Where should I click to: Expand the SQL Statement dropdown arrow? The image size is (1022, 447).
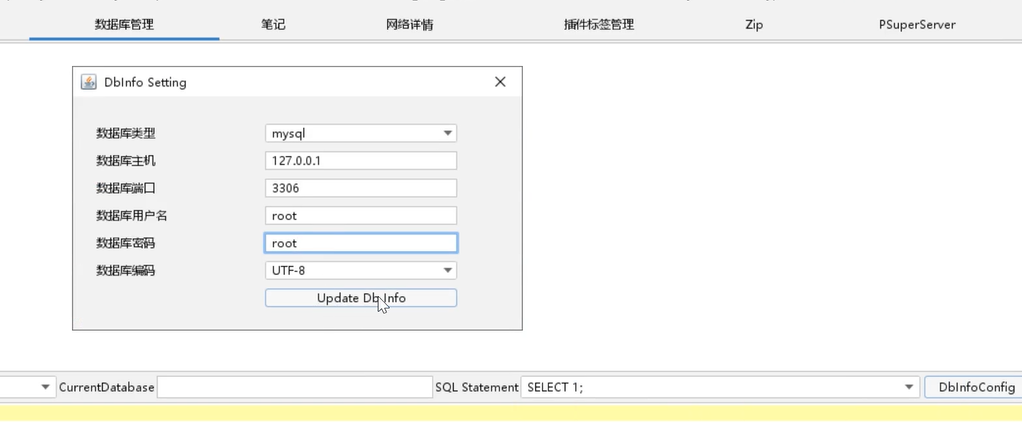coord(909,387)
